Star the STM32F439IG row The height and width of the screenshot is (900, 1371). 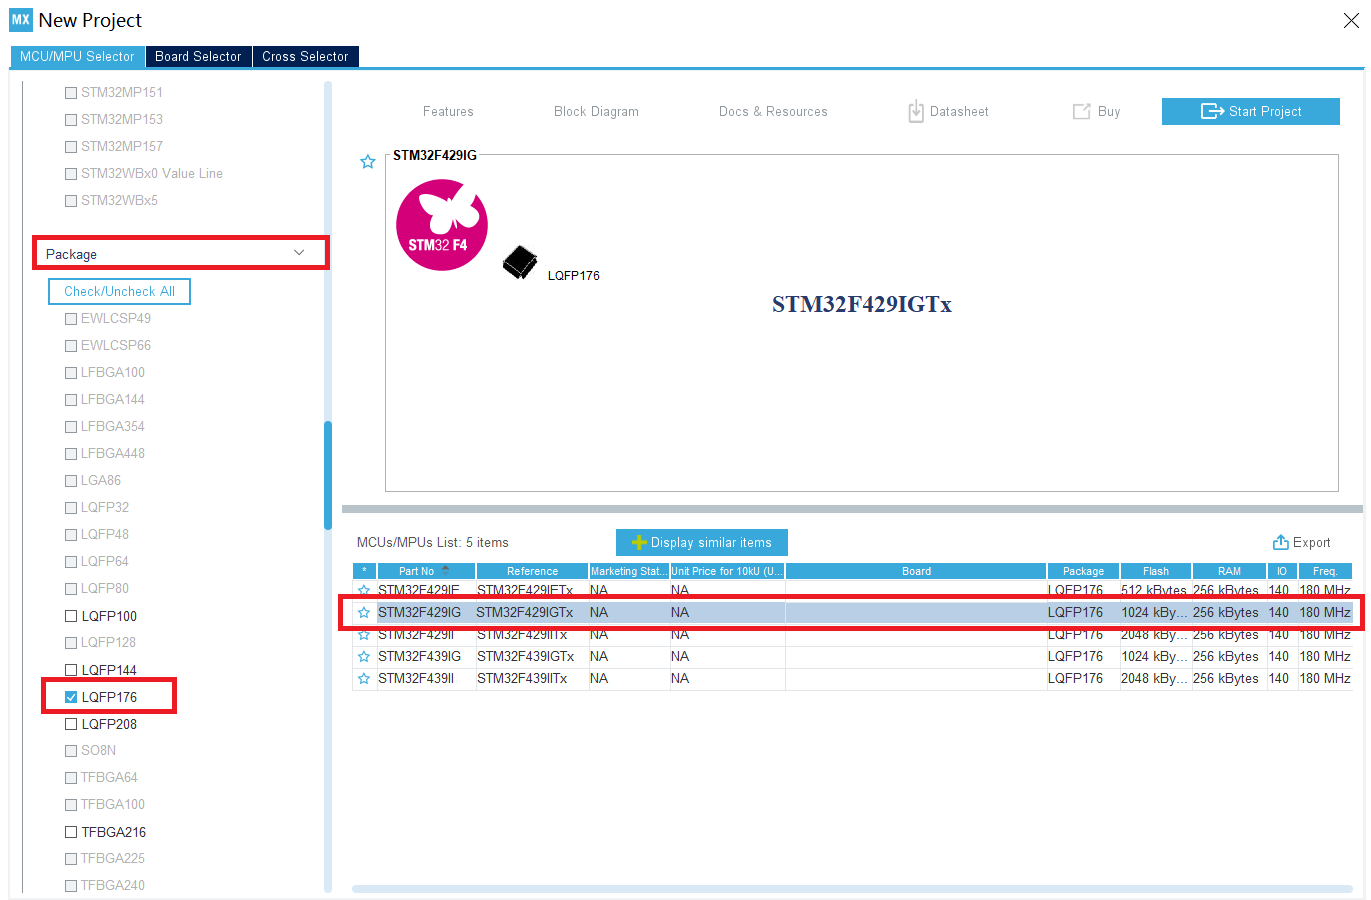coord(364,656)
